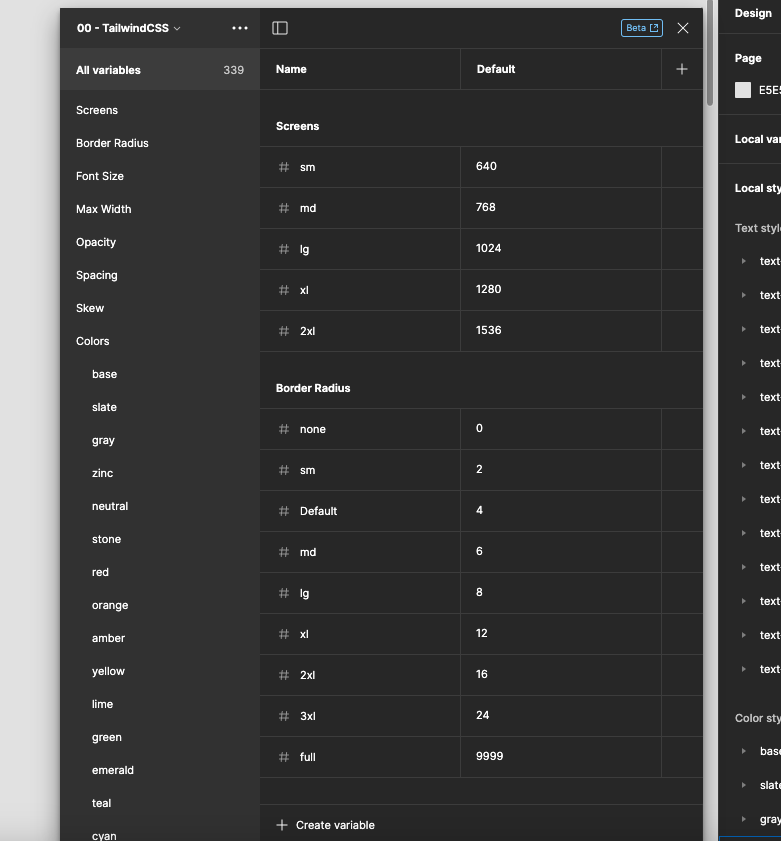Image resolution: width=781 pixels, height=841 pixels.
Task: Click the Beta external link badge
Action: (642, 28)
